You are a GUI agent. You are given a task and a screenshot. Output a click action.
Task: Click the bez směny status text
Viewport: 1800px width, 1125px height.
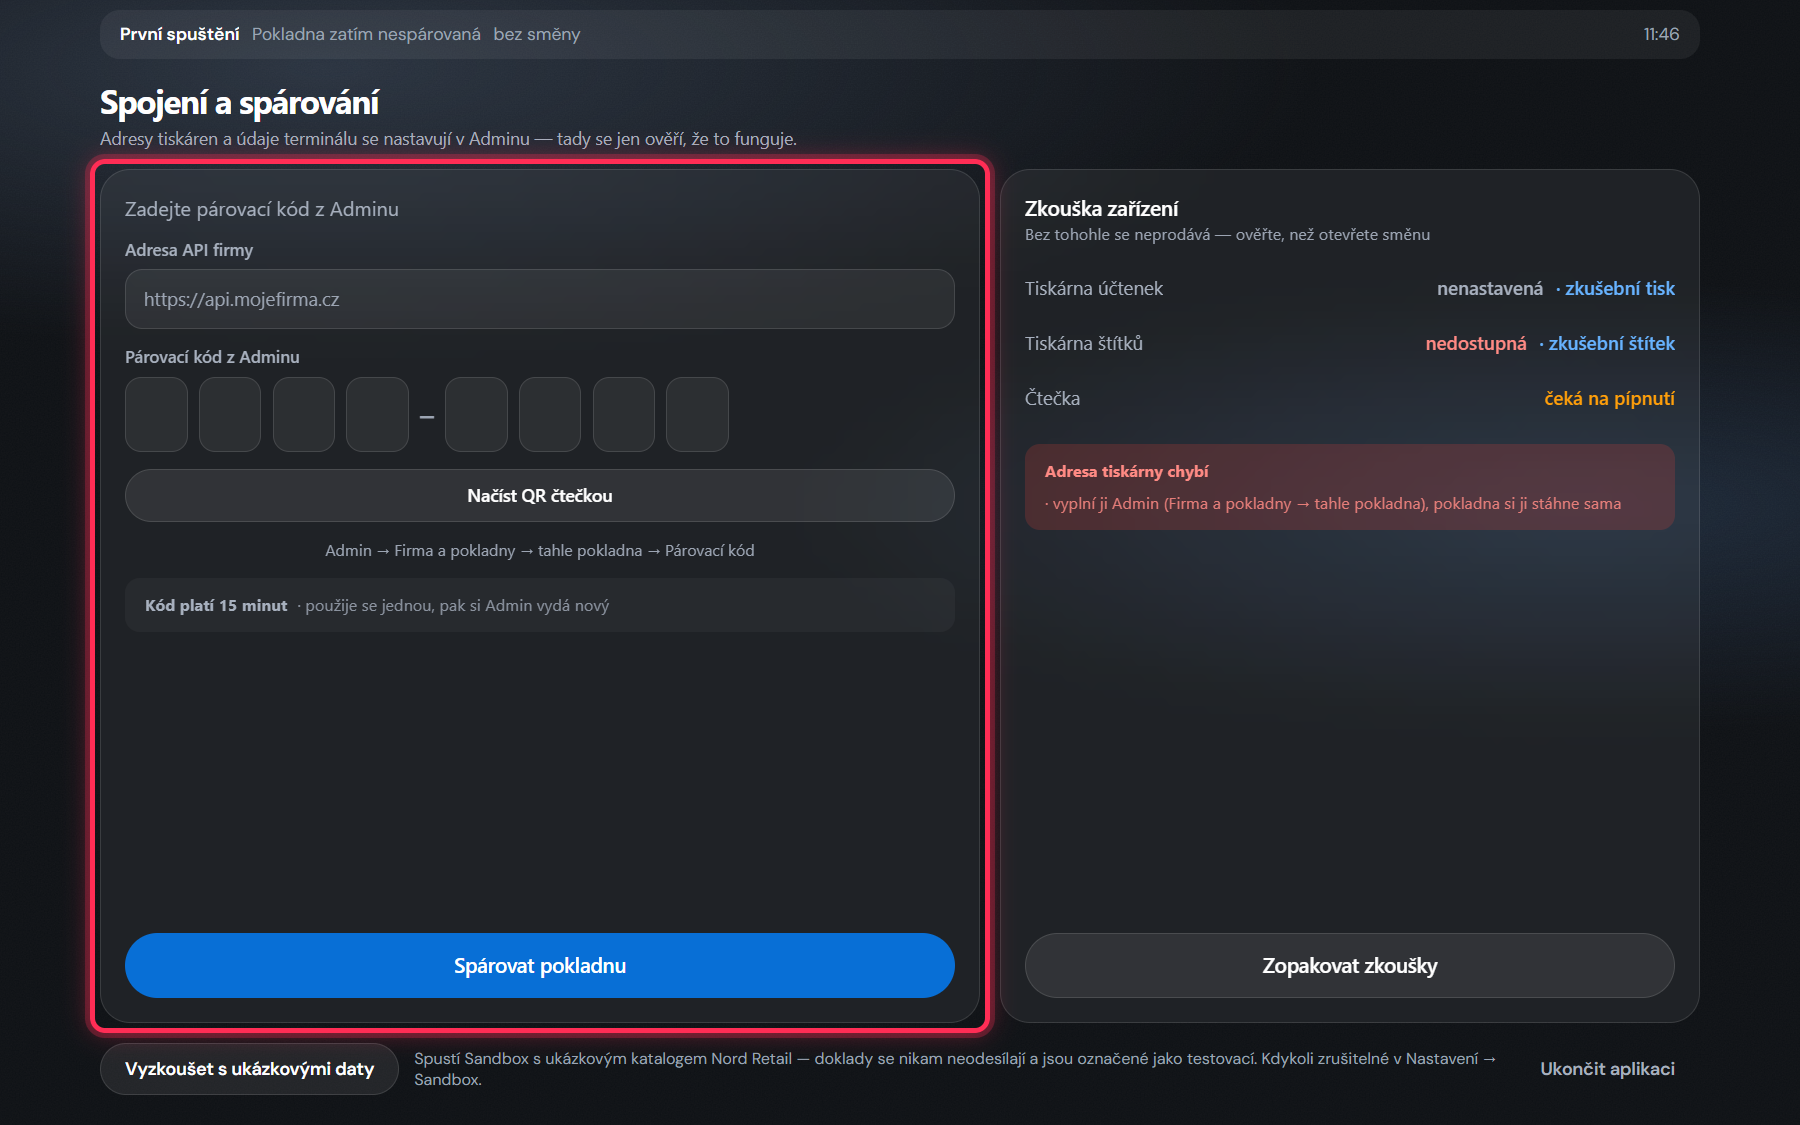pos(537,34)
